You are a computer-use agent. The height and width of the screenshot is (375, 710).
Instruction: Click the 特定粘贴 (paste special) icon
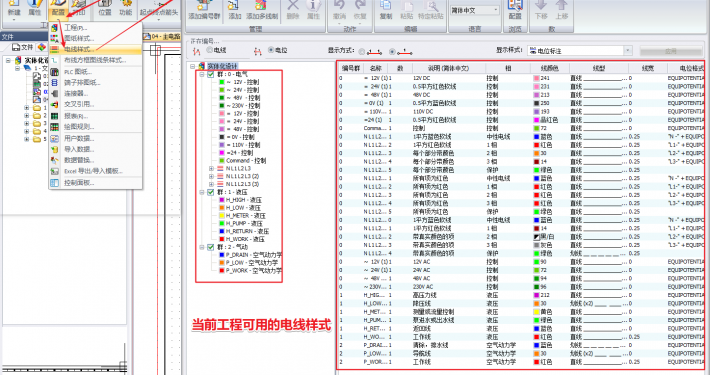431,6
